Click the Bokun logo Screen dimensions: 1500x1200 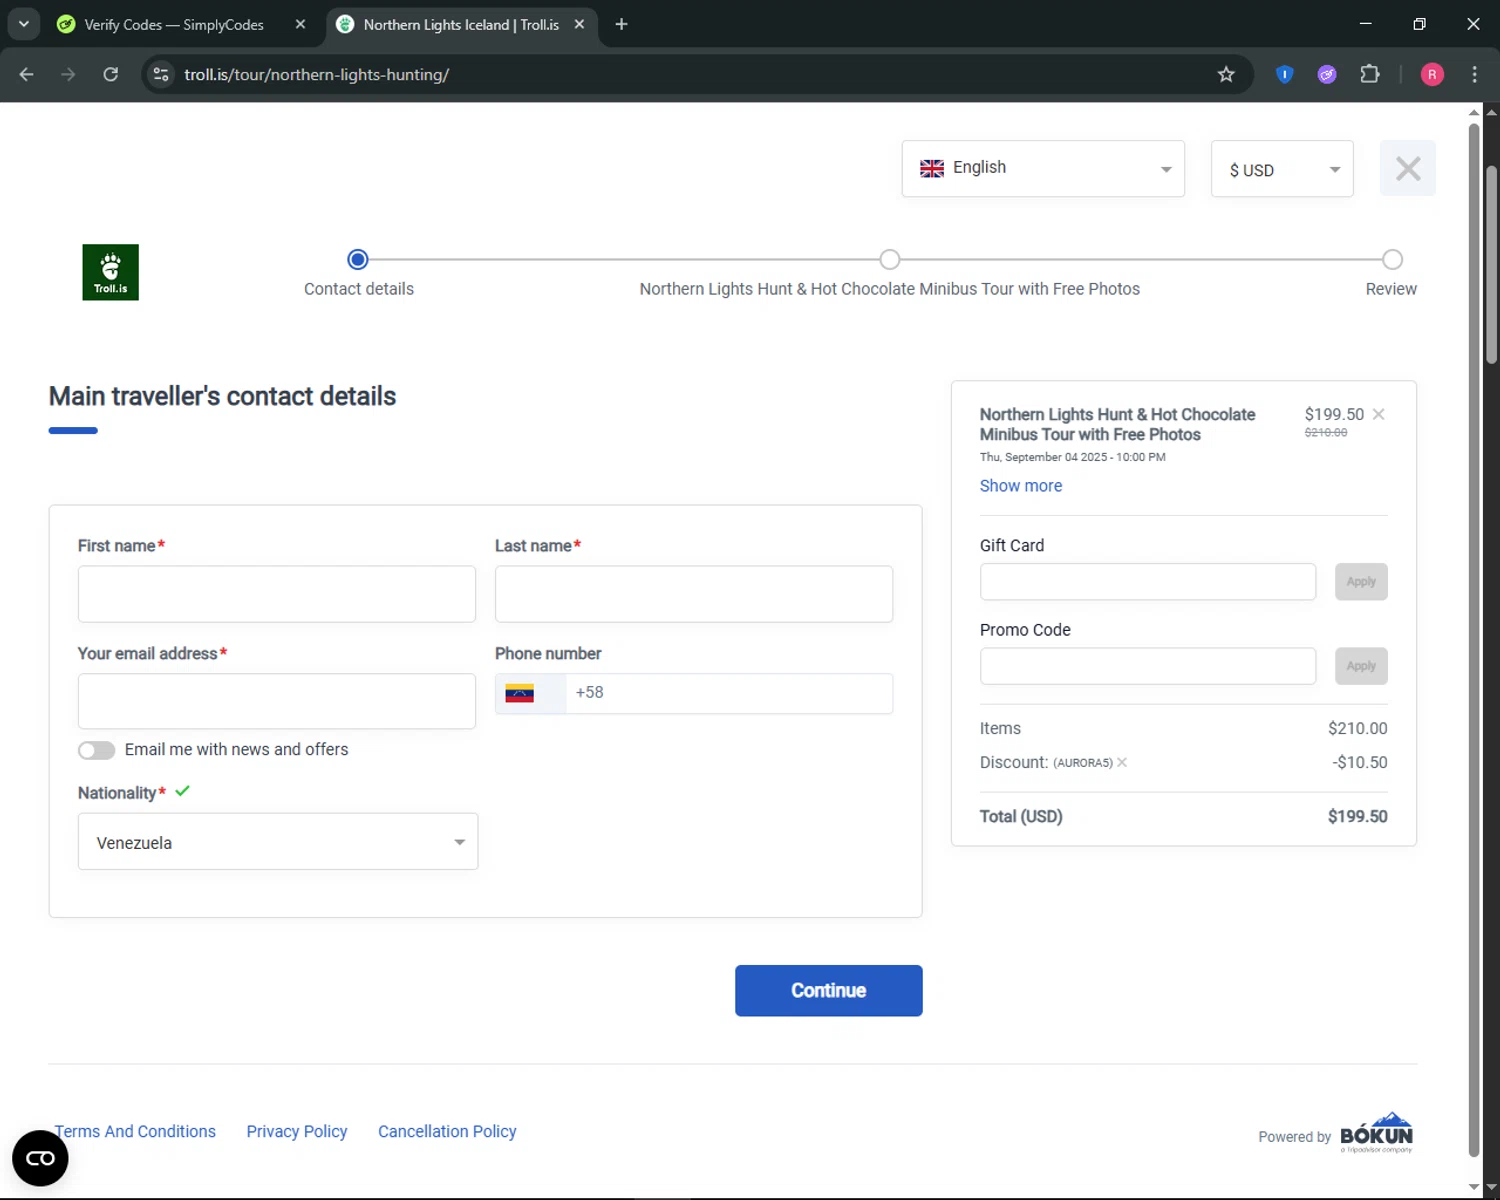coord(1376,1132)
